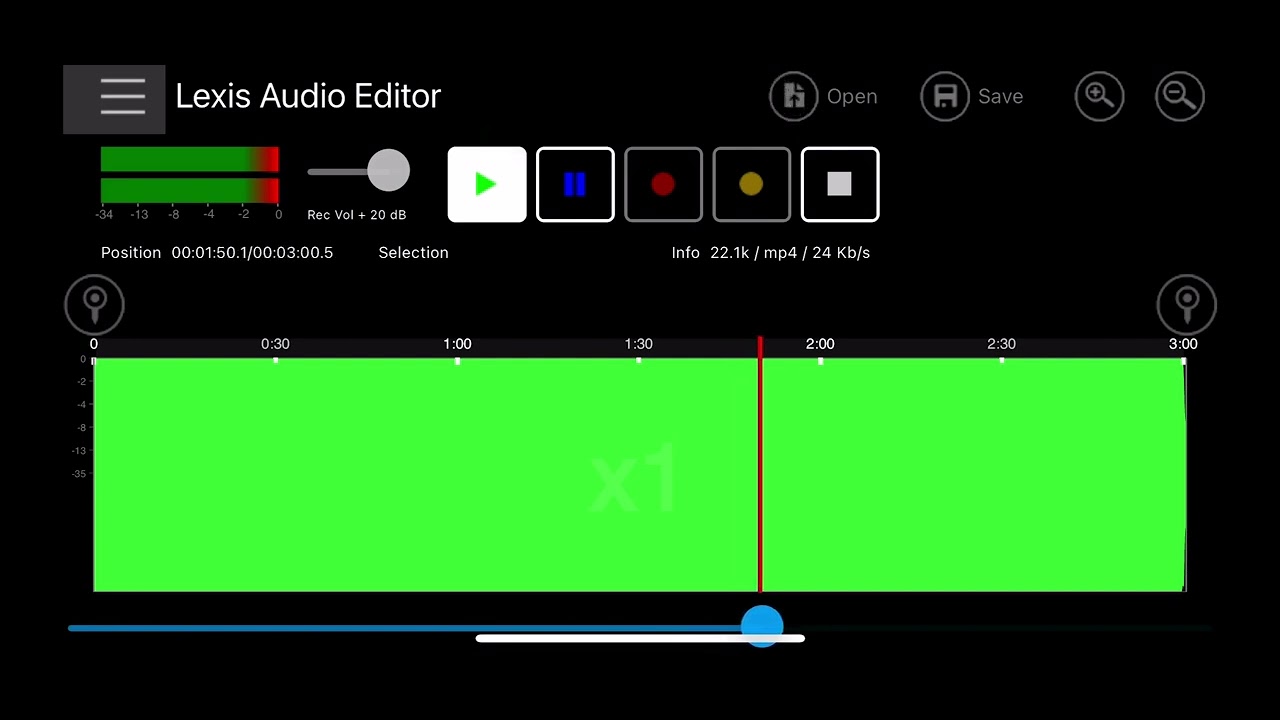This screenshot has height=720, width=1280.
Task: Click the red playhead marker in the waveform
Action: (760, 465)
